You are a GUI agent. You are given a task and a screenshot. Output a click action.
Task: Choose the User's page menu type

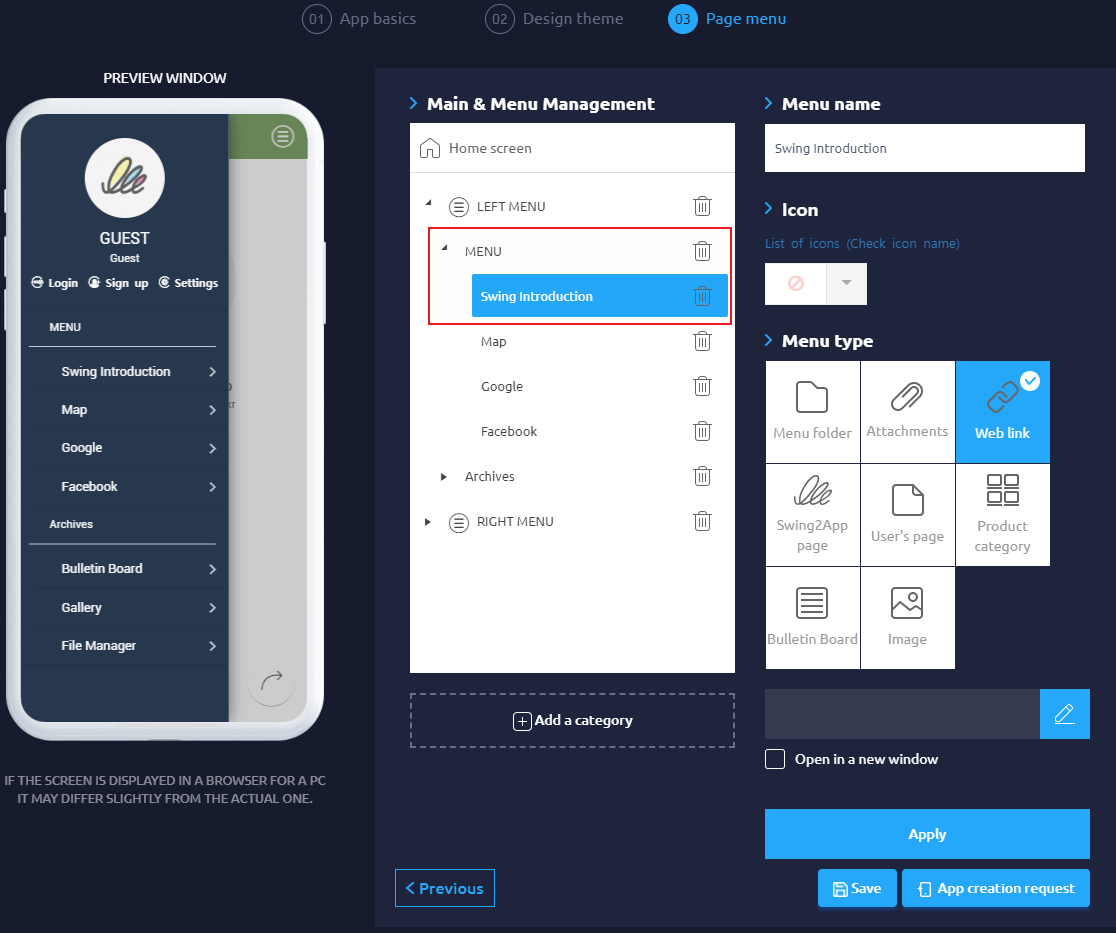(x=907, y=515)
